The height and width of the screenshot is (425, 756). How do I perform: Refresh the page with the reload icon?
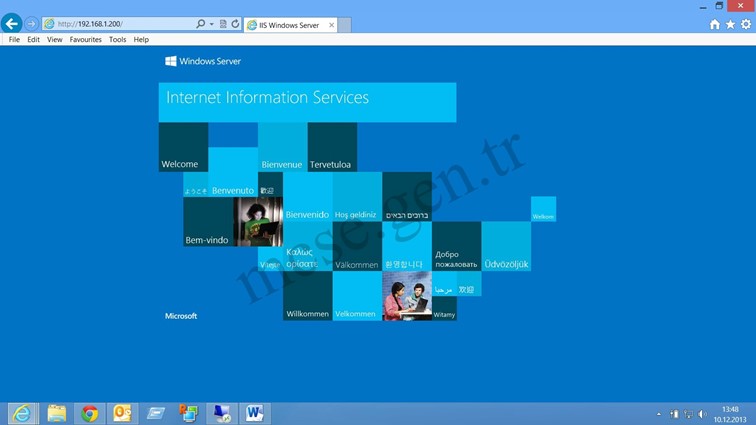(235, 24)
